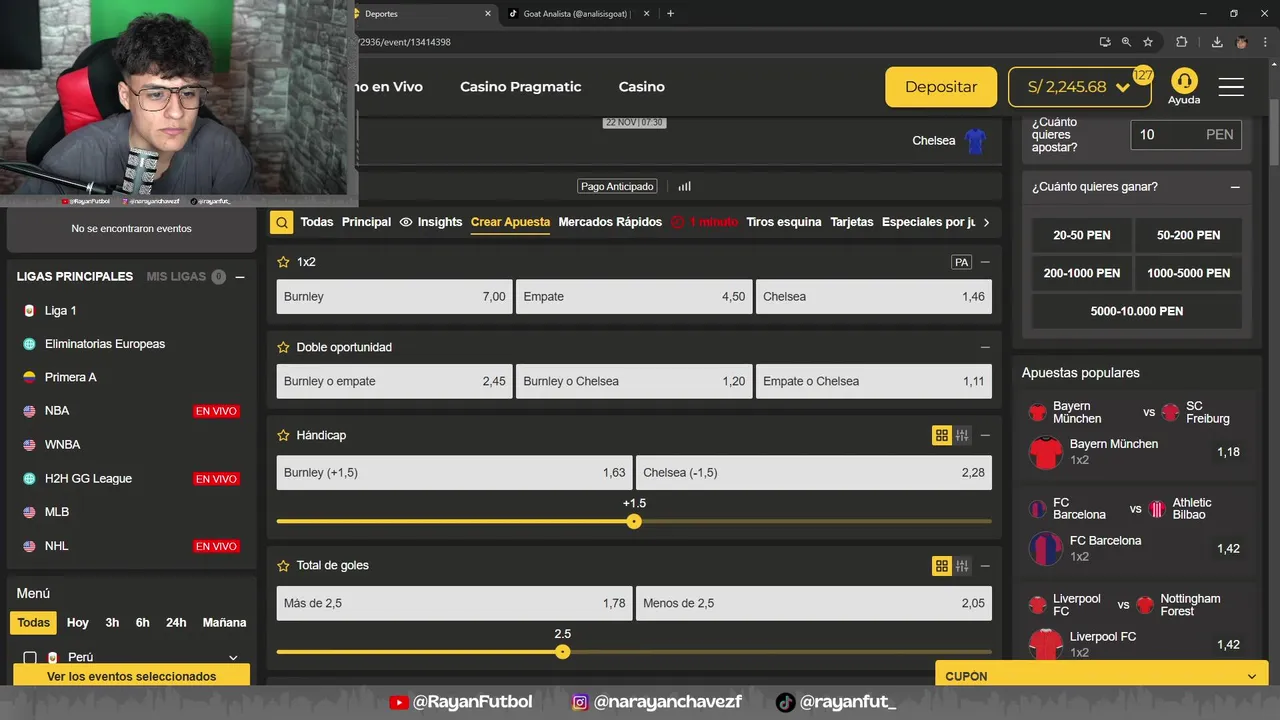Open the Tiros esquina tab
The height and width of the screenshot is (720, 1280).
[784, 222]
